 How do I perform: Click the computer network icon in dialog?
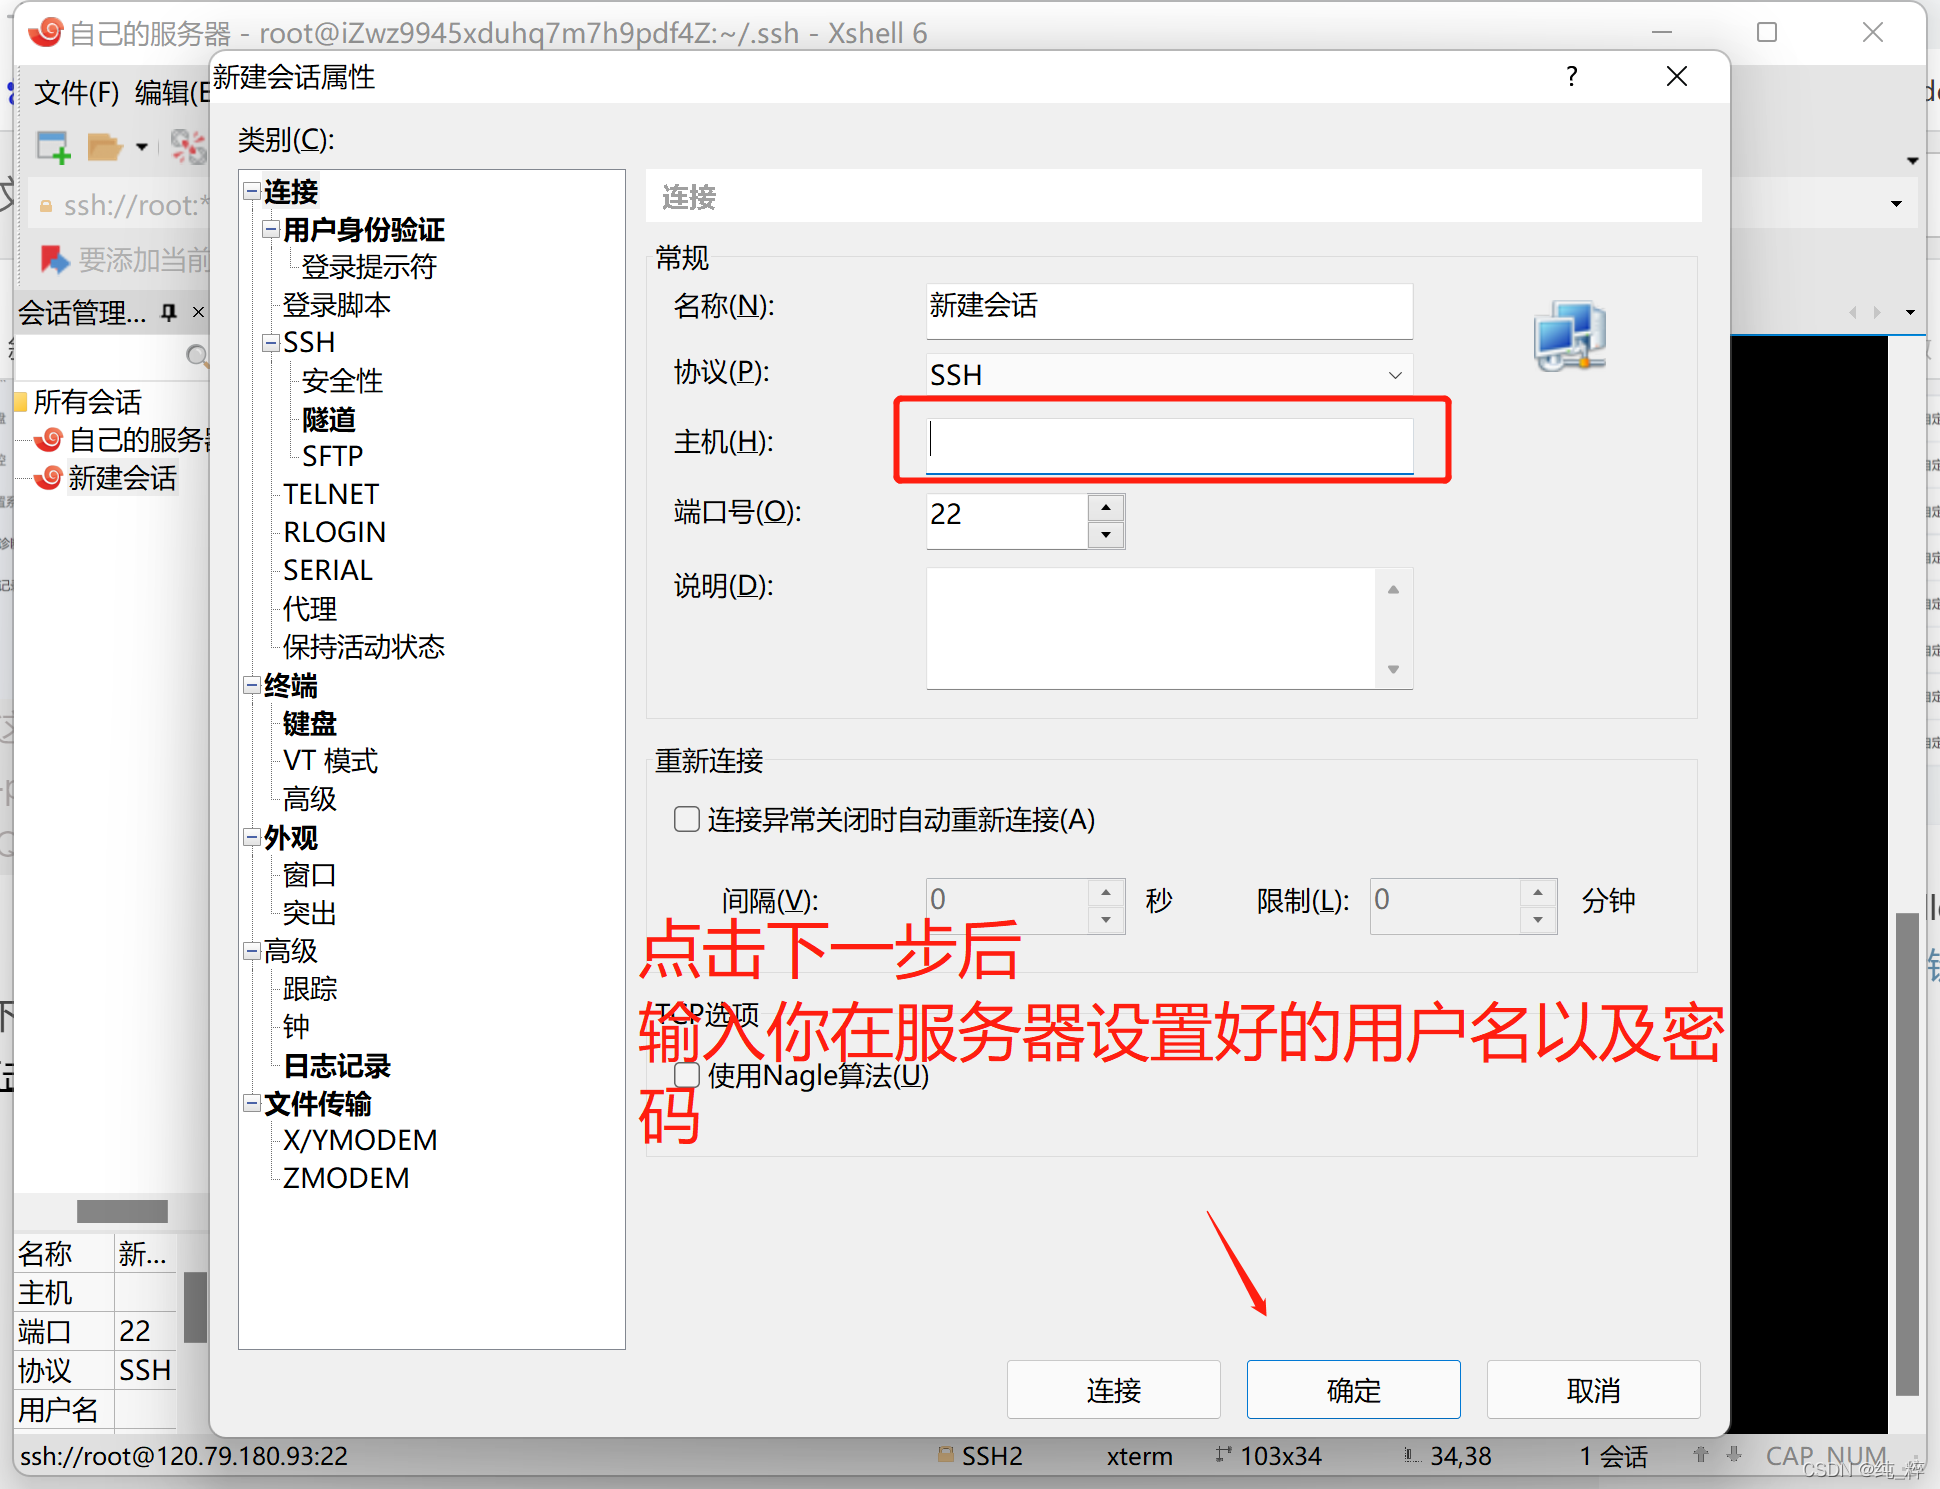pos(1570,336)
